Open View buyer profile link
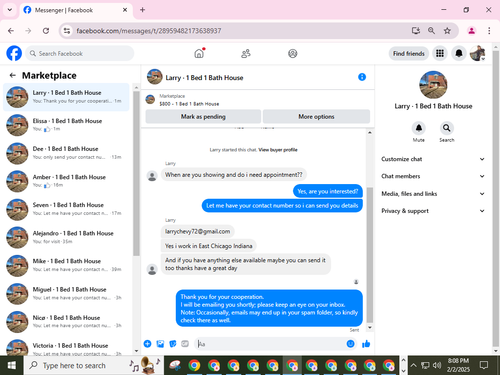 278,150
